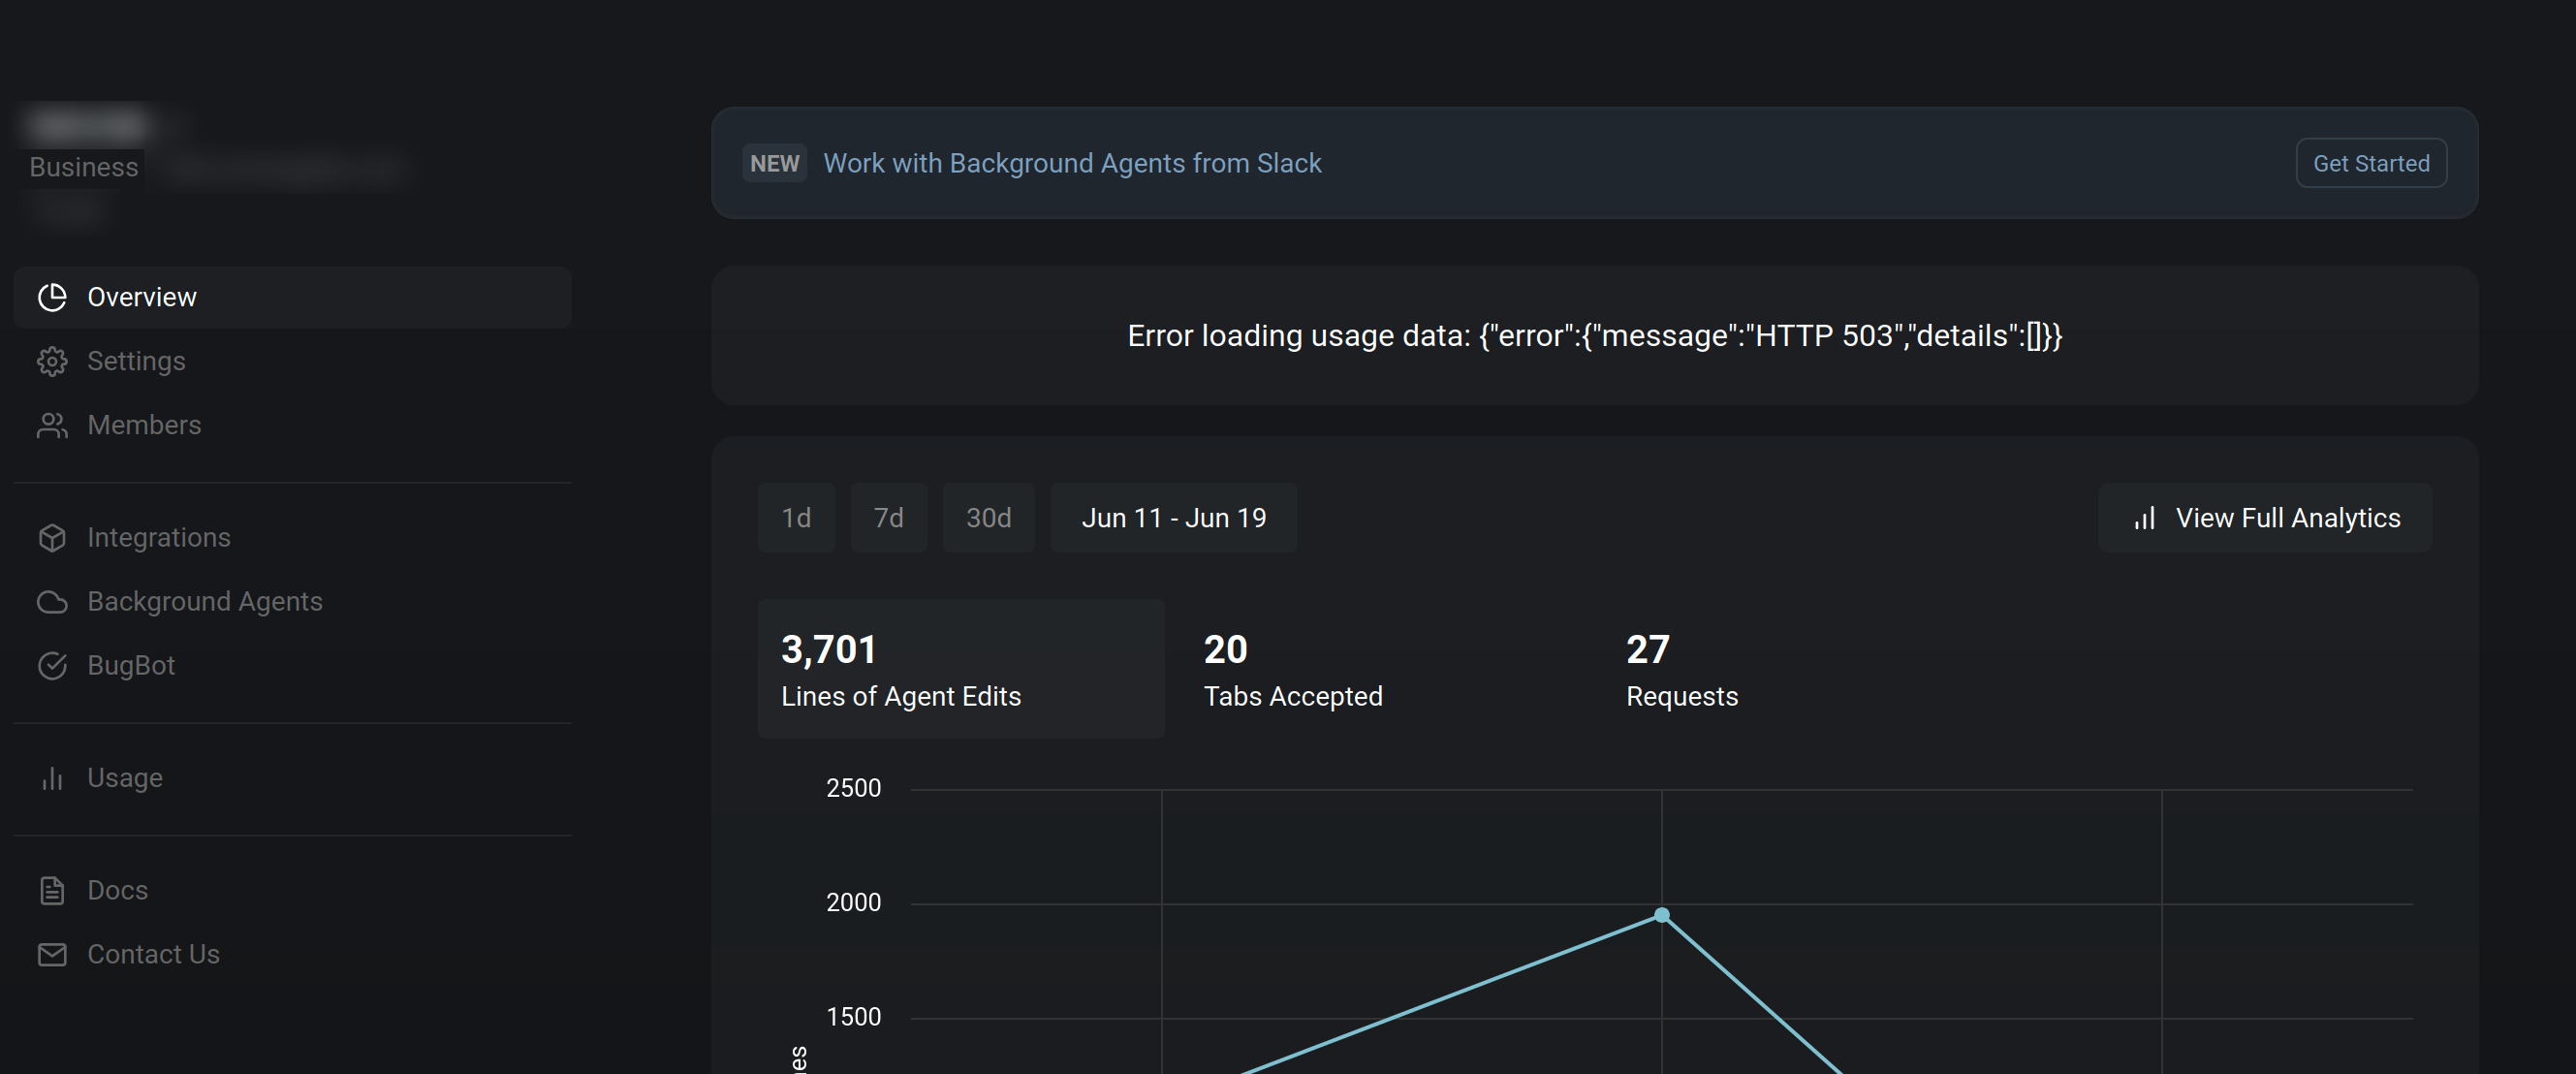
Task: Open the Docs link
Action: pyautogui.click(x=293, y=890)
